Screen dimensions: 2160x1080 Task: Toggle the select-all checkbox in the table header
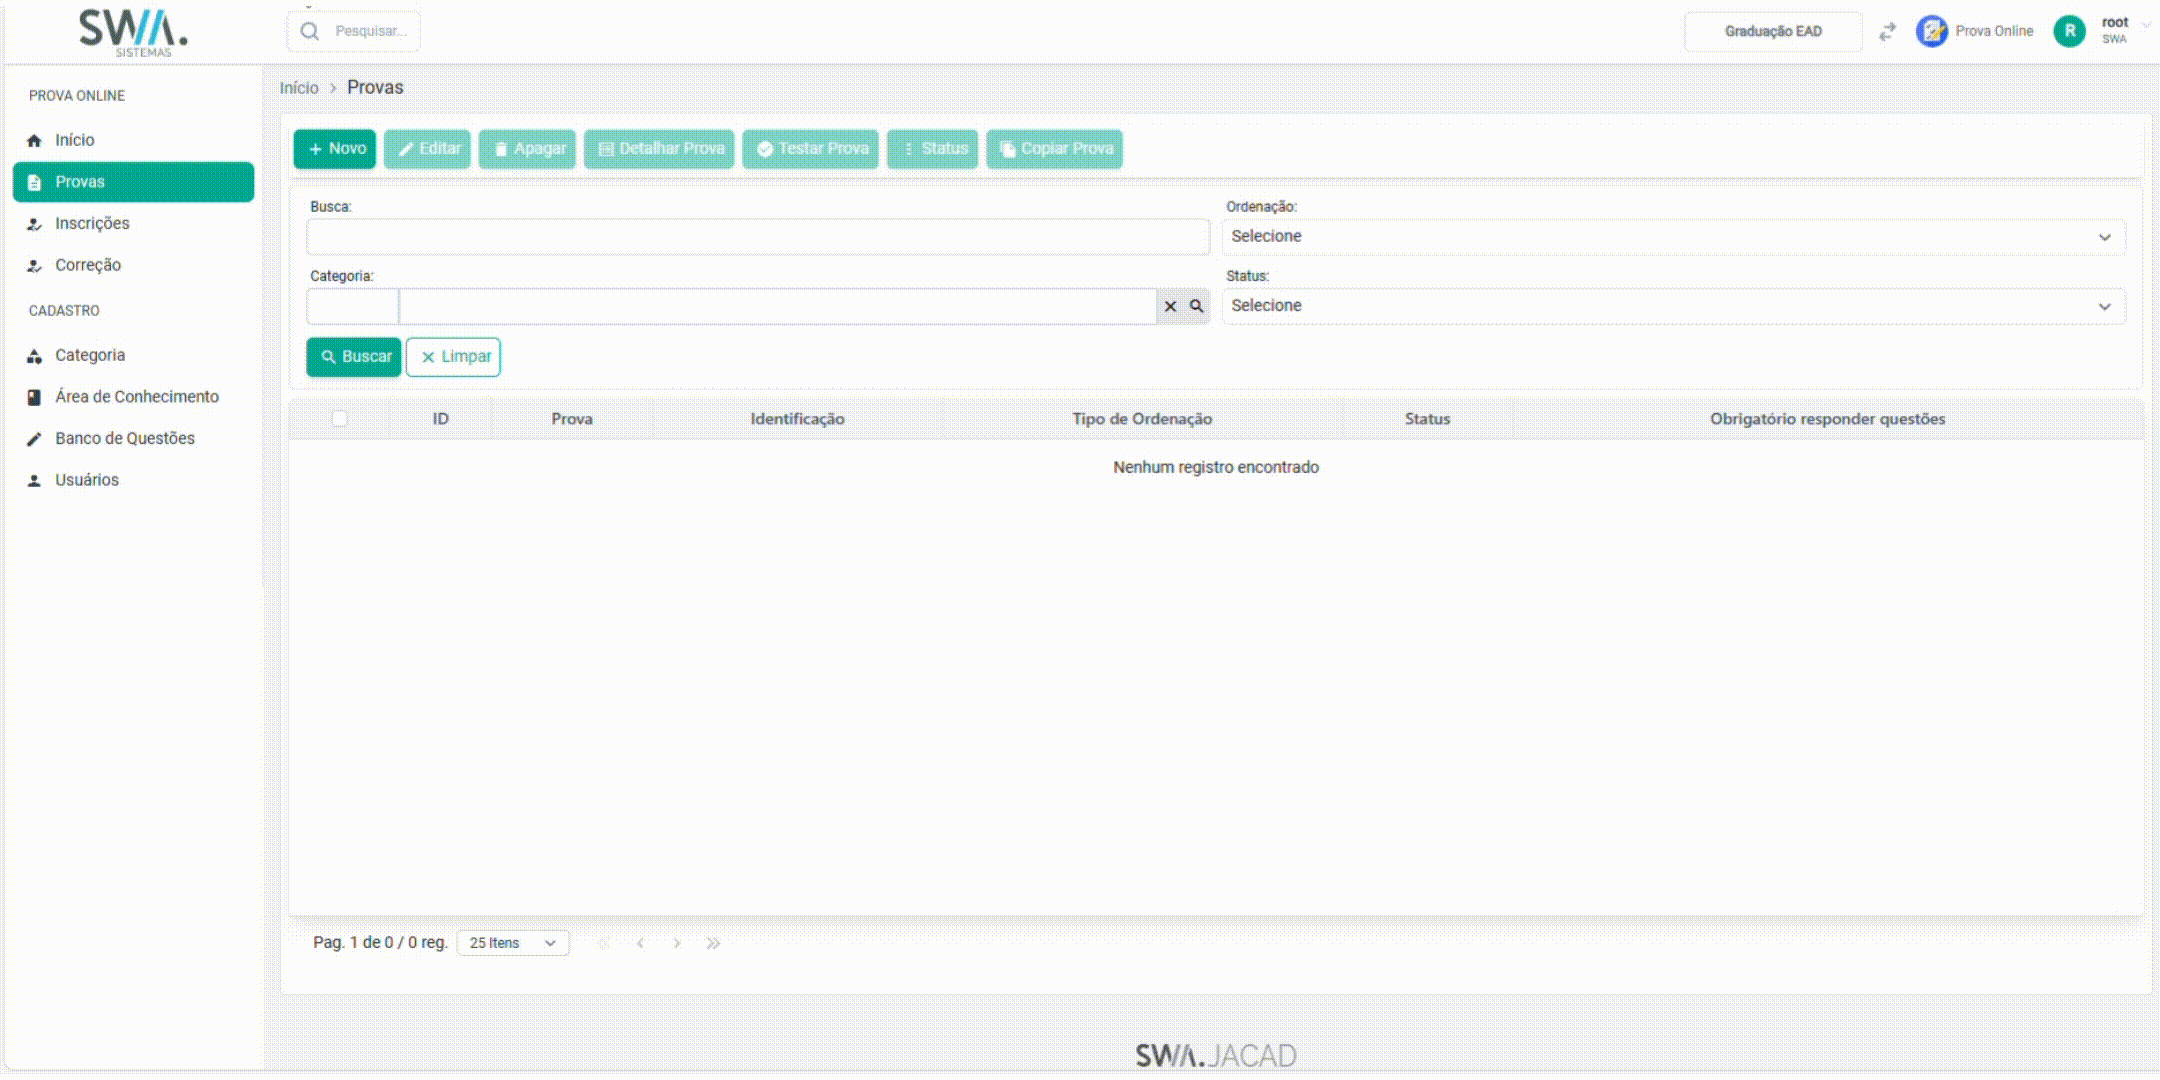coord(340,419)
